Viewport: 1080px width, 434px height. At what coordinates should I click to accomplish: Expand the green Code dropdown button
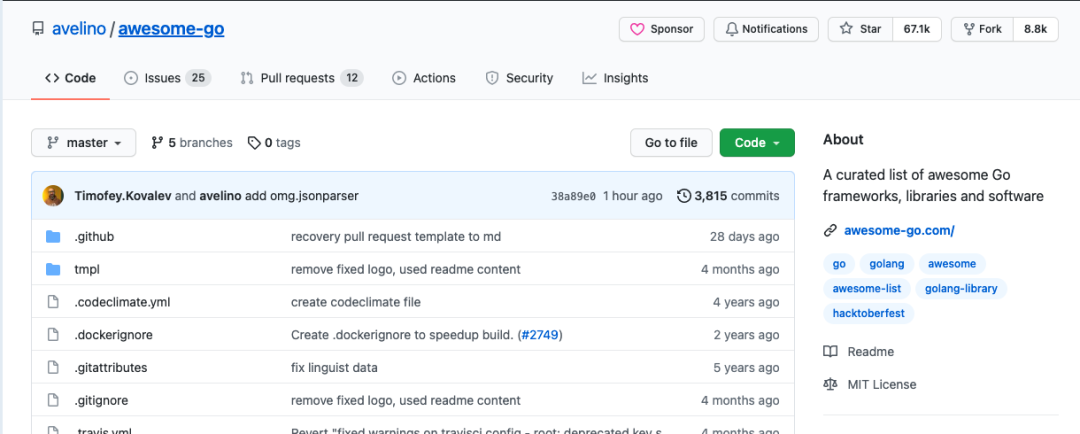tap(757, 143)
